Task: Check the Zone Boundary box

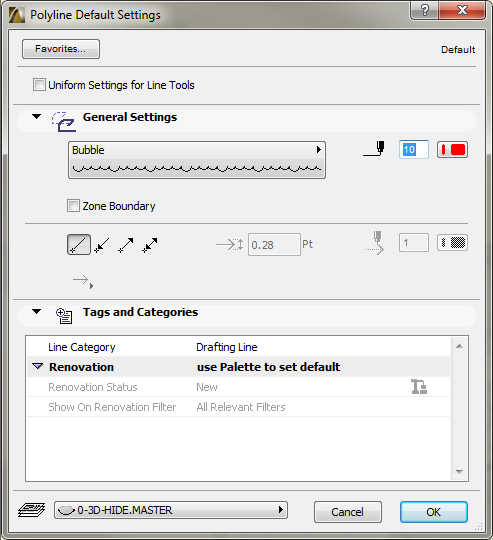Action: [x=73, y=206]
